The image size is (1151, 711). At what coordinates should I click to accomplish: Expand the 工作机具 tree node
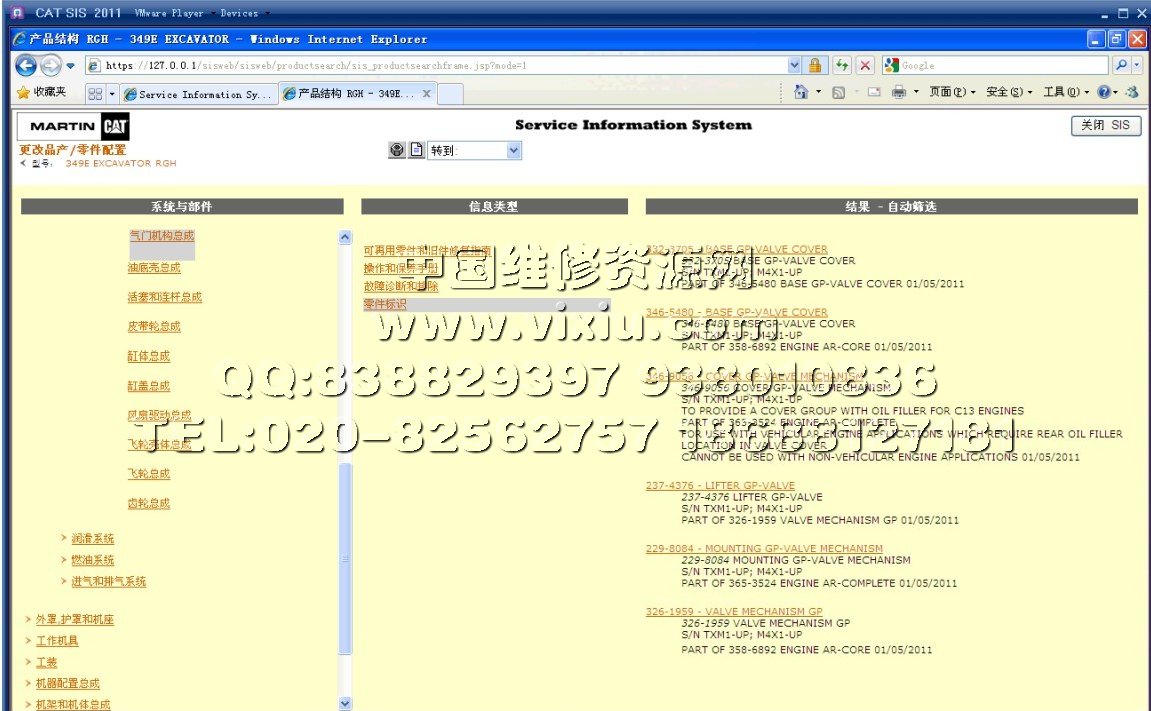[x=56, y=641]
